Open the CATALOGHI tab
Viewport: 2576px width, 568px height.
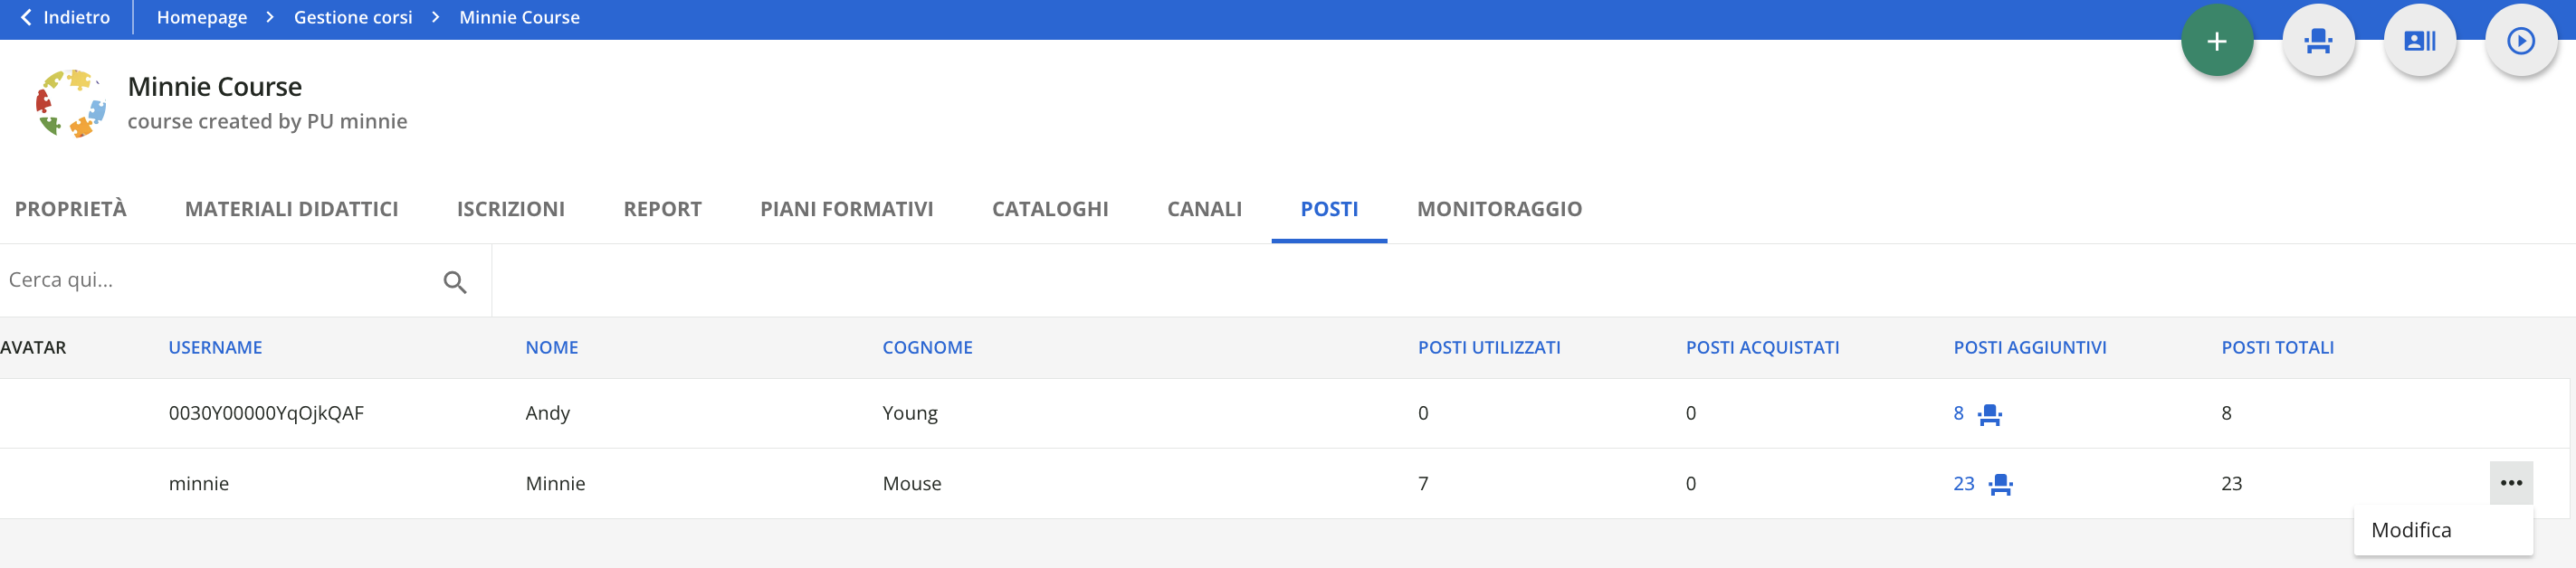pos(1050,209)
